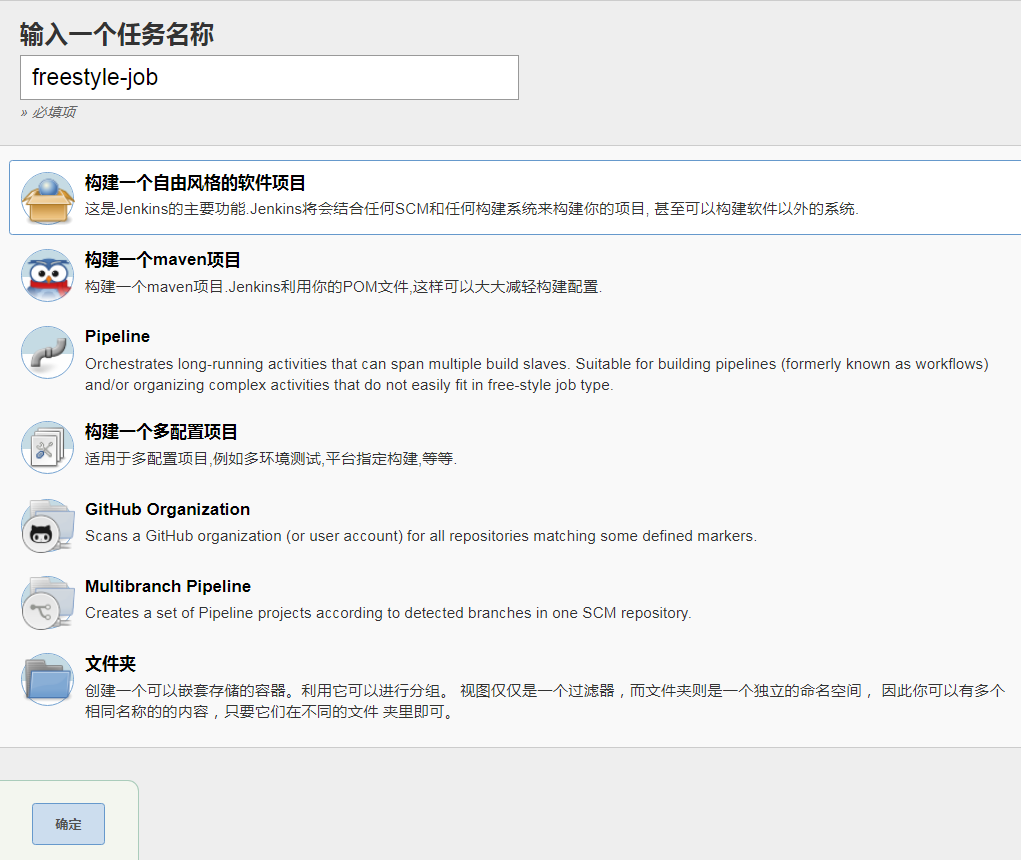This screenshot has height=860, width=1021.
Task: Select 构建一个自由风格的软件项目 title
Action: [195, 183]
